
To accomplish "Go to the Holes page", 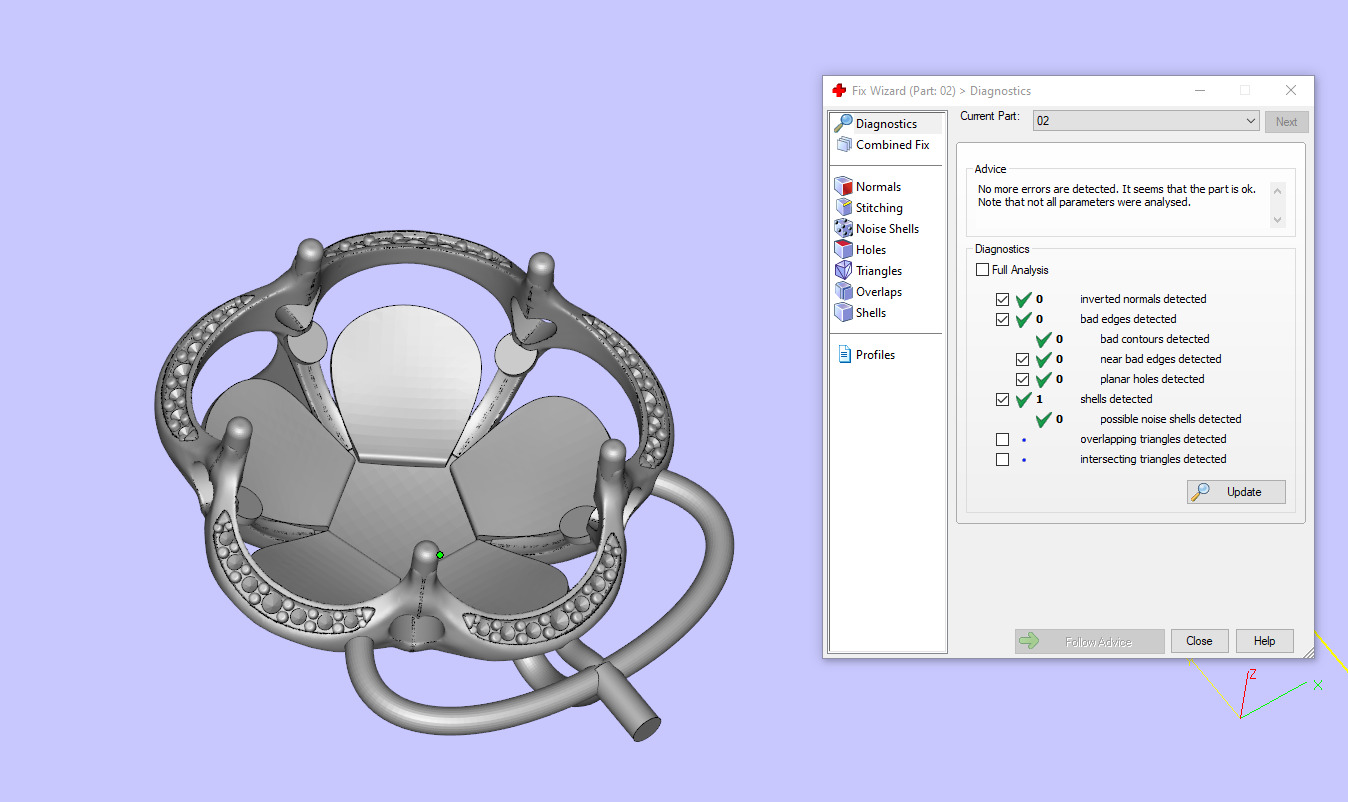I will 871,250.
